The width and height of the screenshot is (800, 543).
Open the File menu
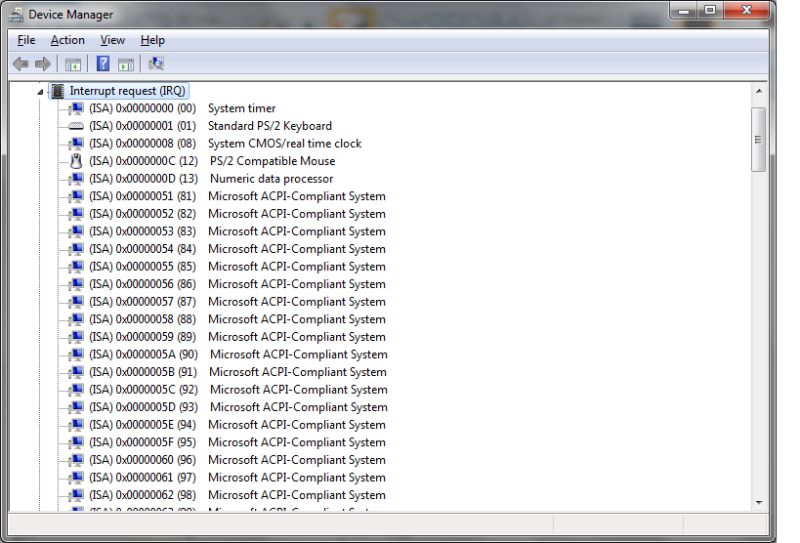[x=26, y=40]
